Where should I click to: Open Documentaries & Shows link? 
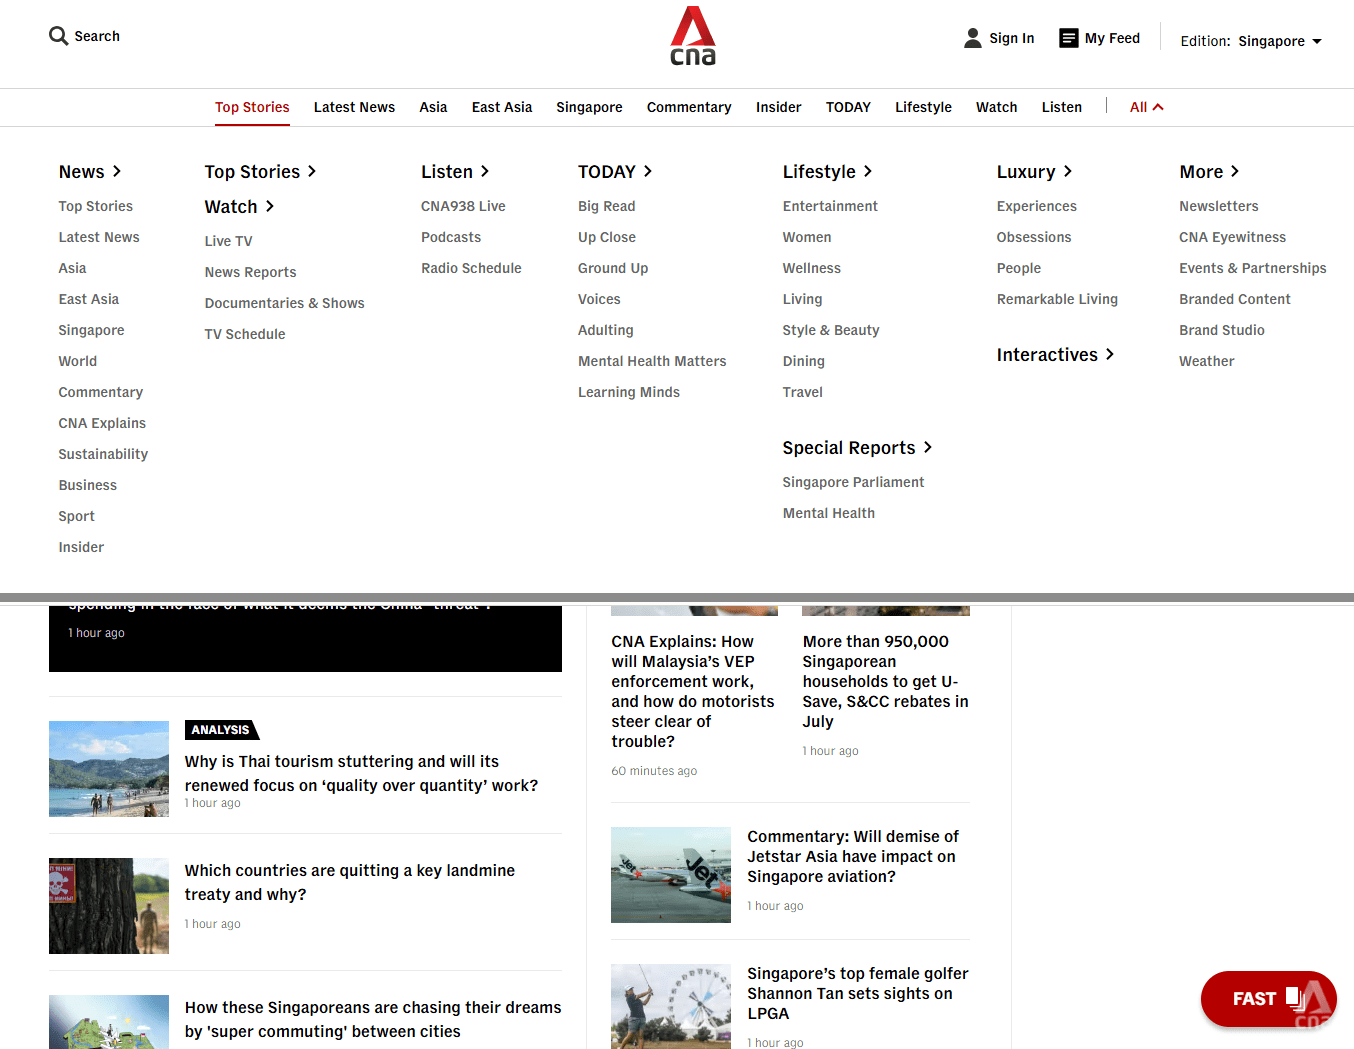285,303
